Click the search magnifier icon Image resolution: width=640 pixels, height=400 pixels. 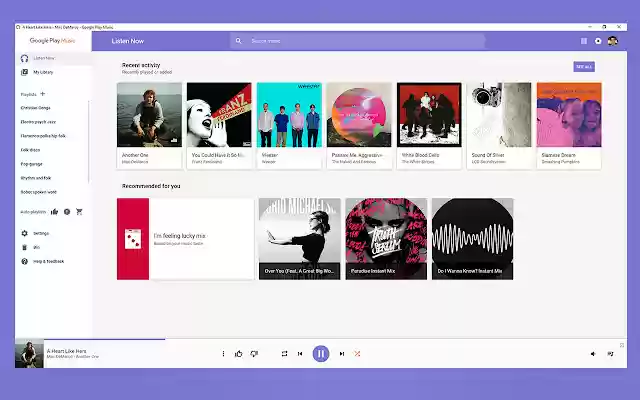click(238, 41)
